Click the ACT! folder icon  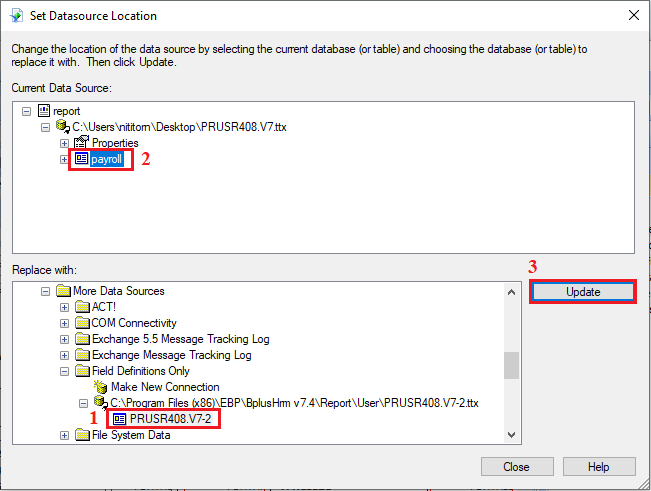[x=82, y=307]
